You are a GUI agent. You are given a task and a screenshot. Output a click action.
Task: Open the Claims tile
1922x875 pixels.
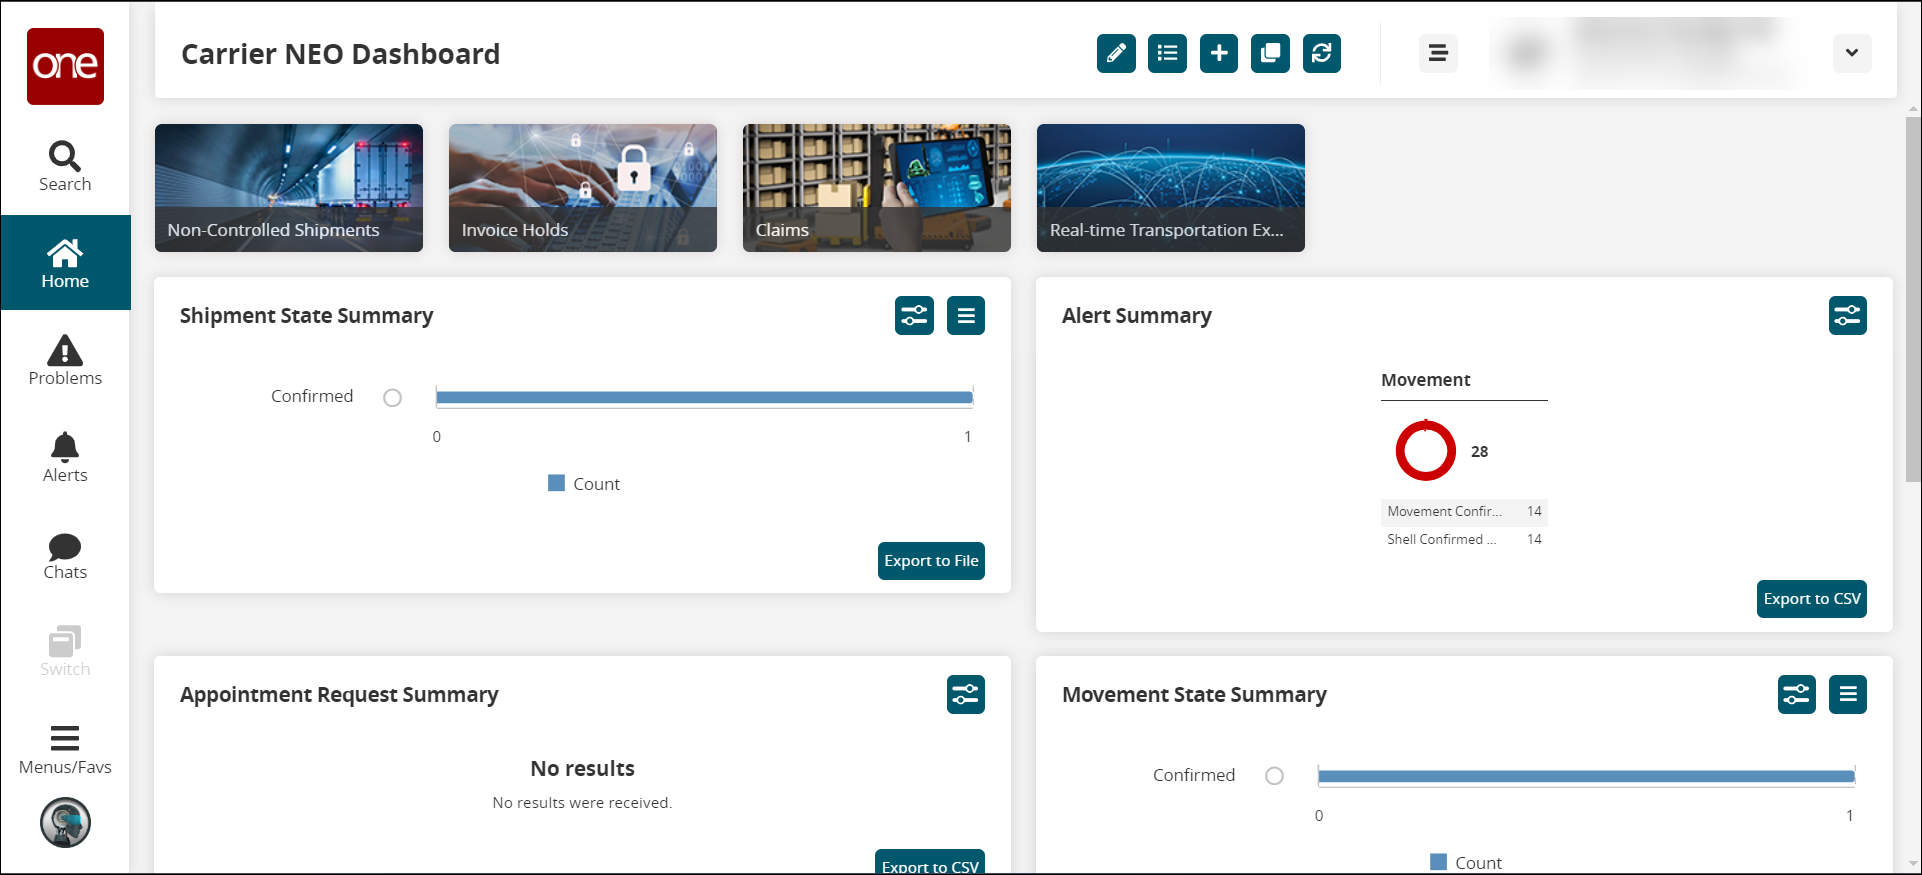pos(877,188)
